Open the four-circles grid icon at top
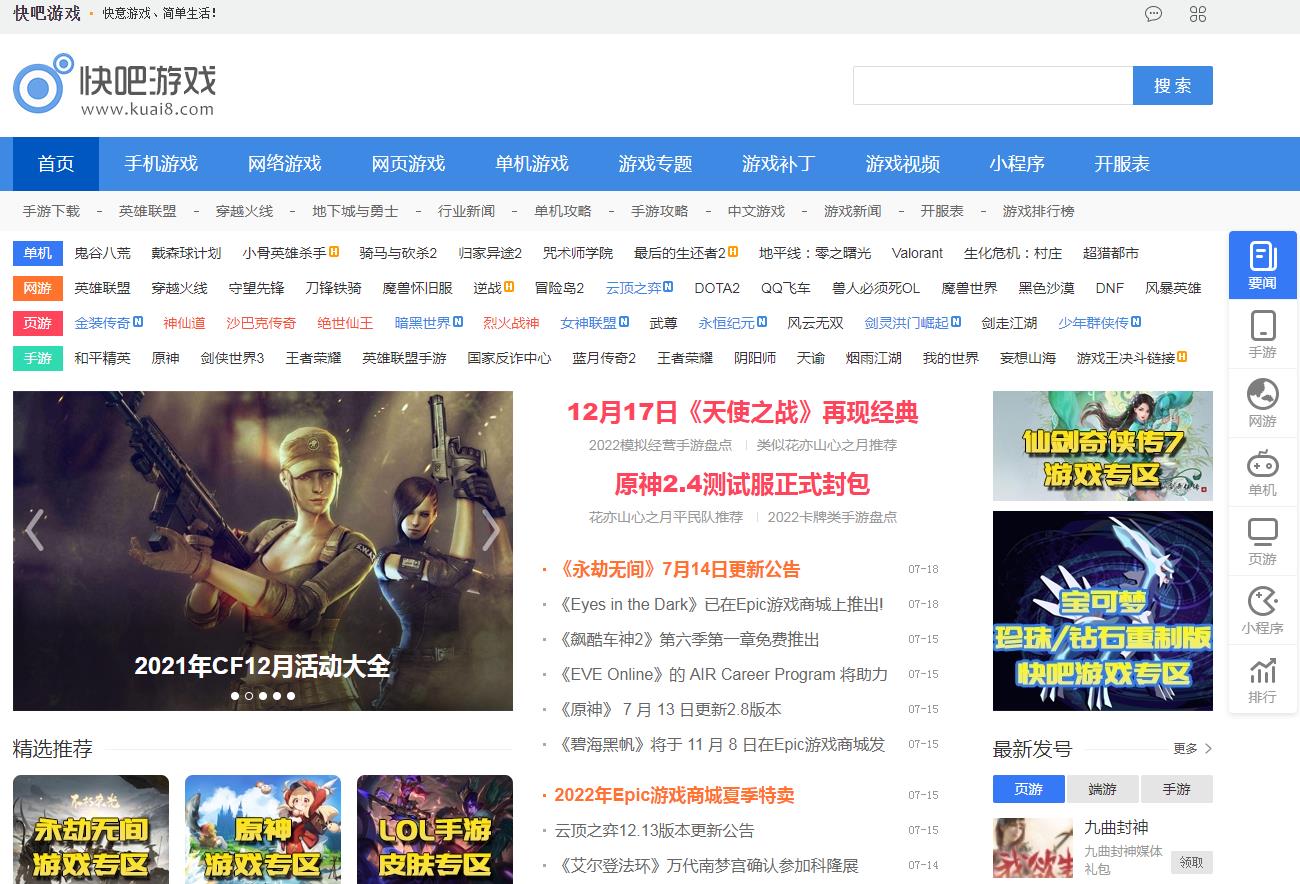 tap(1198, 14)
